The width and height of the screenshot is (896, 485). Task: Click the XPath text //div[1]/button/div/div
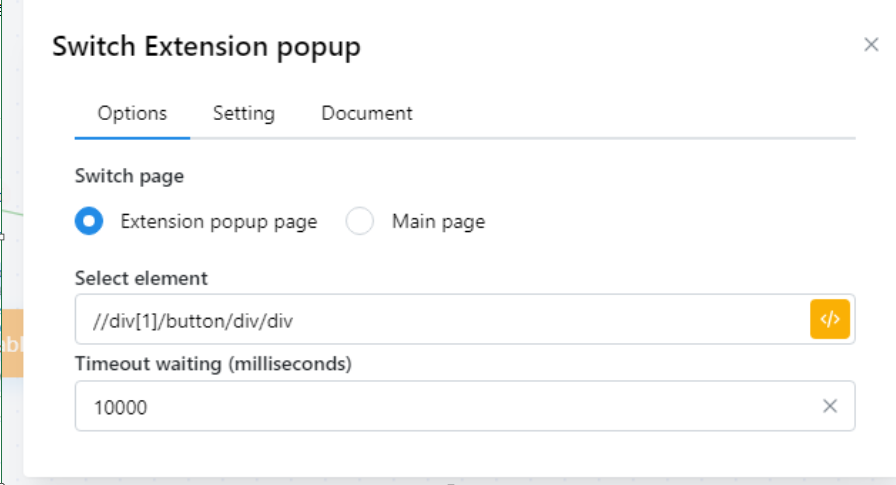click(193, 320)
